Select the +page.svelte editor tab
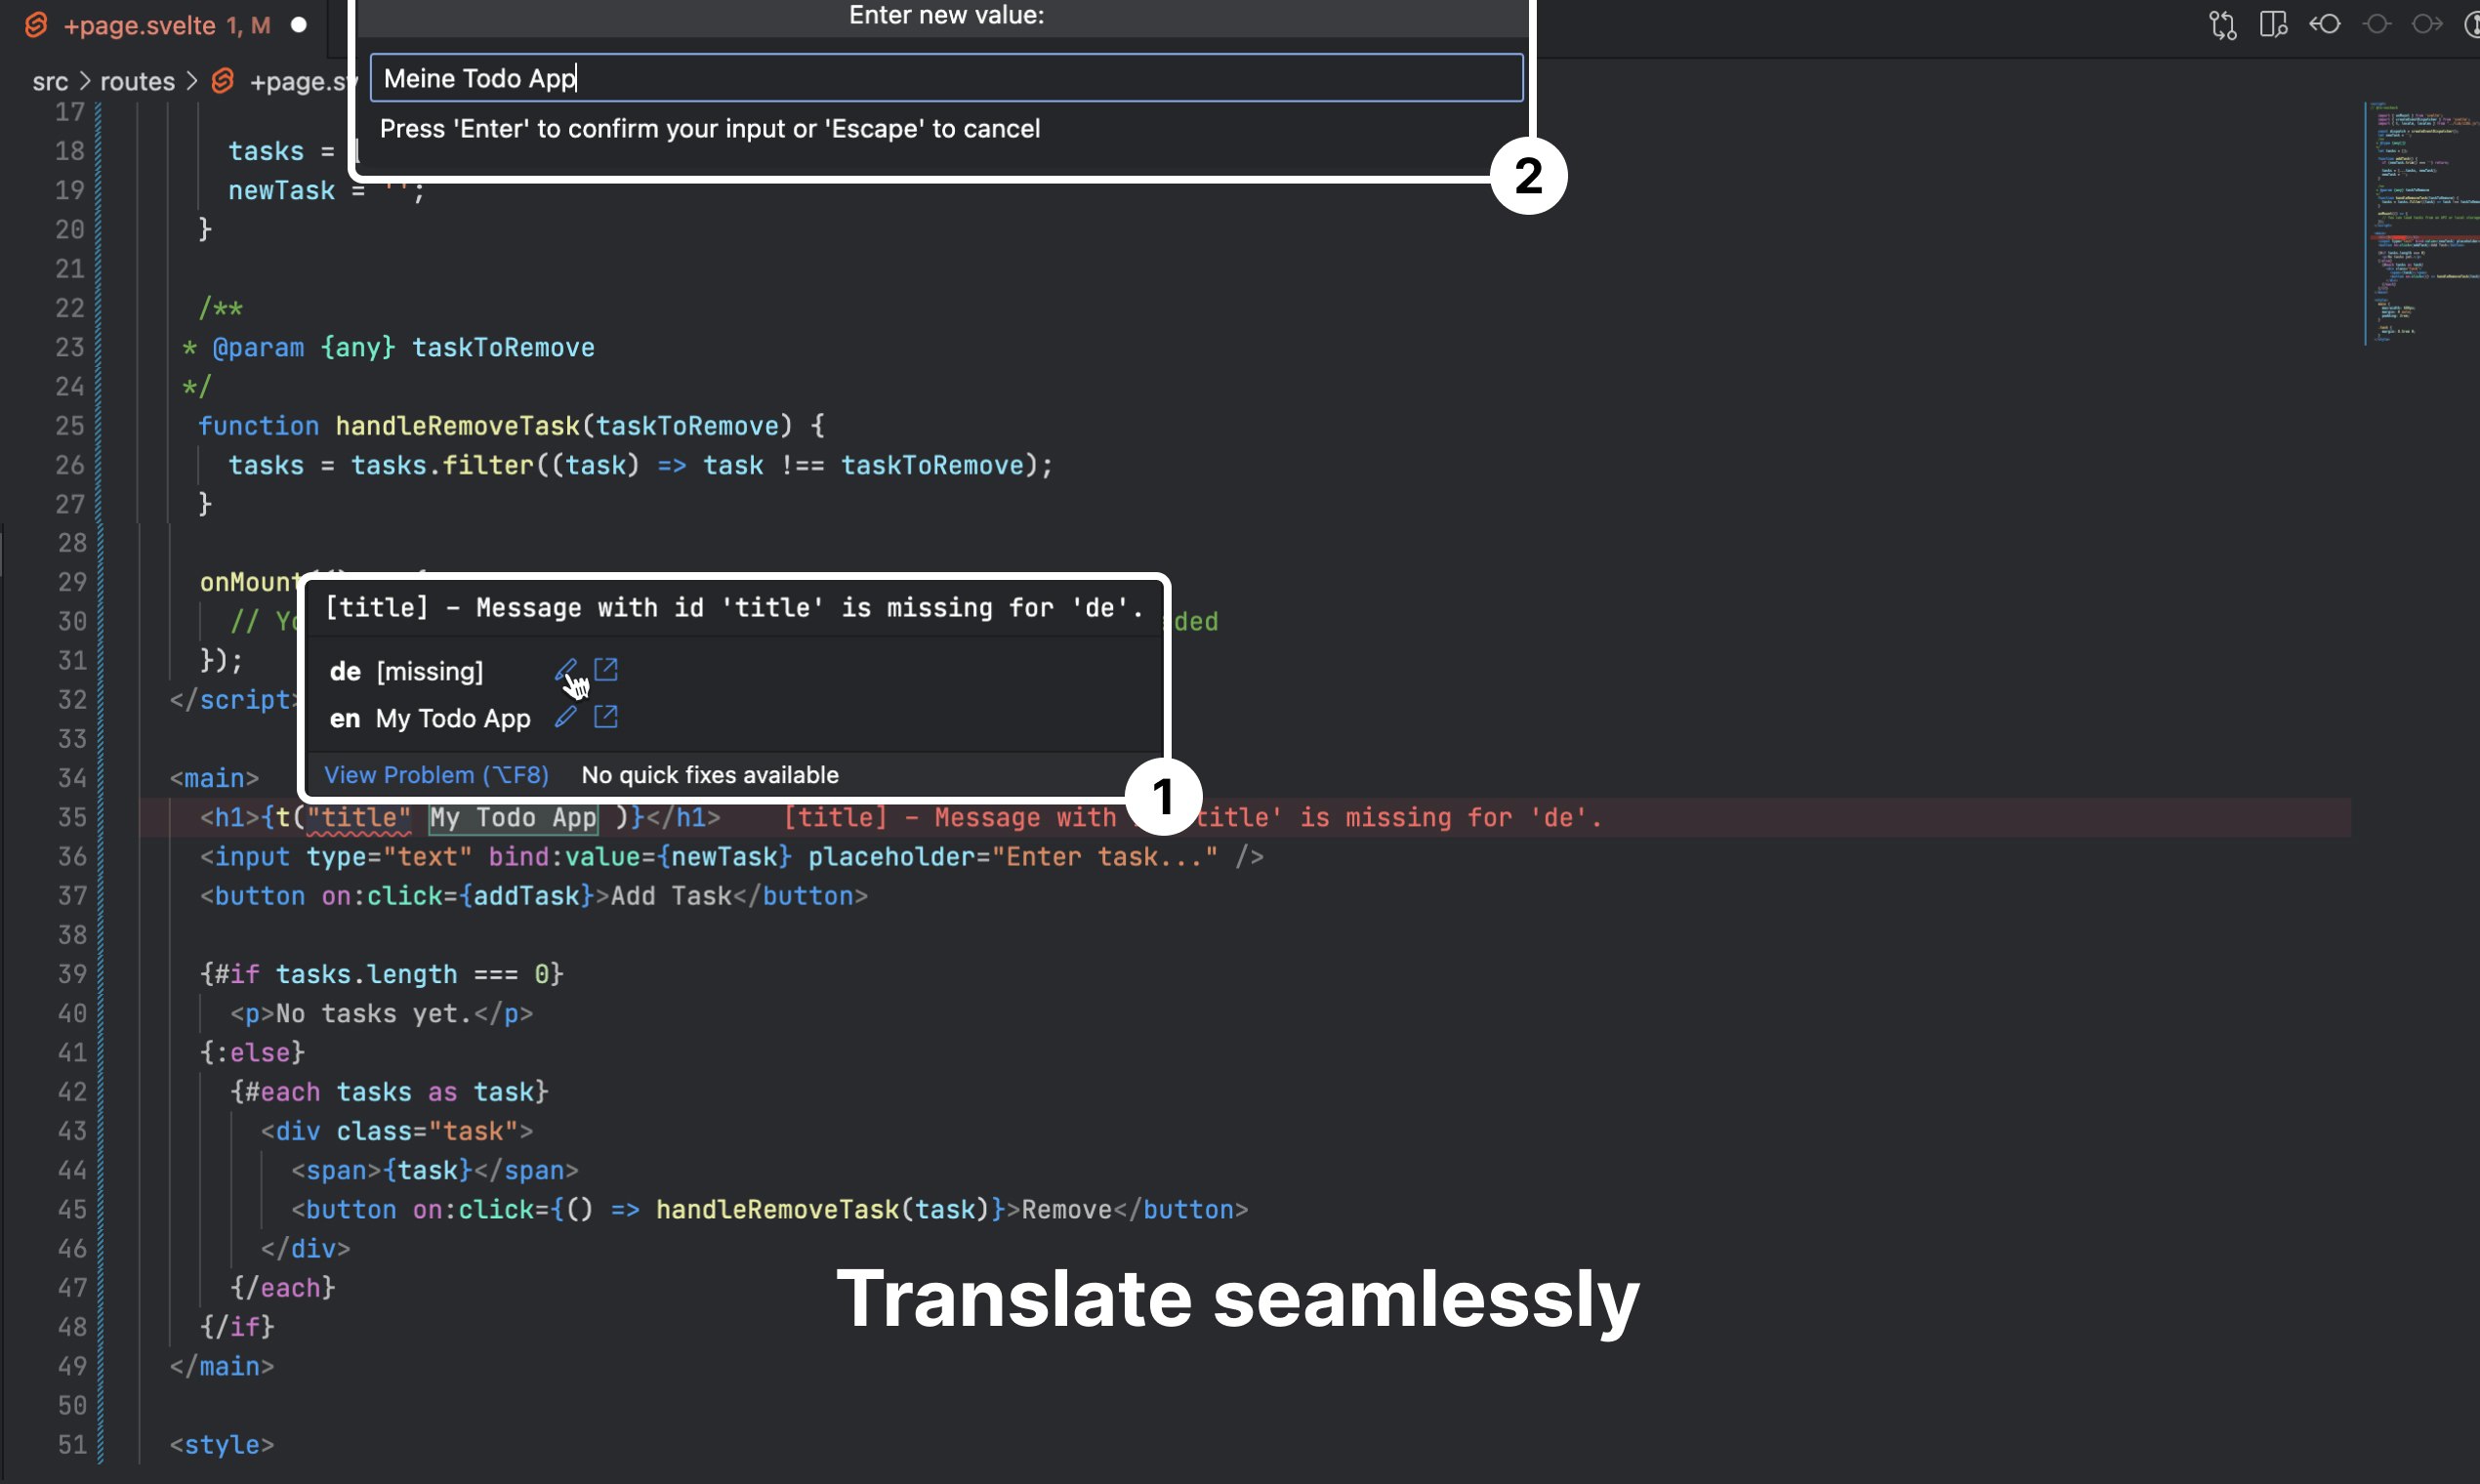This screenshot has width=2480, height=1484. (x=166, y=25)
